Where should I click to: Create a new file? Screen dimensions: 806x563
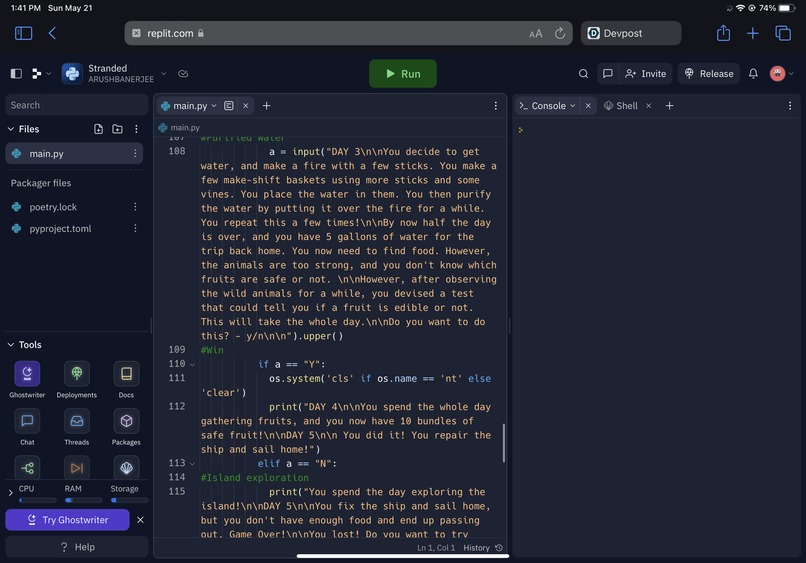coord(98,129)
